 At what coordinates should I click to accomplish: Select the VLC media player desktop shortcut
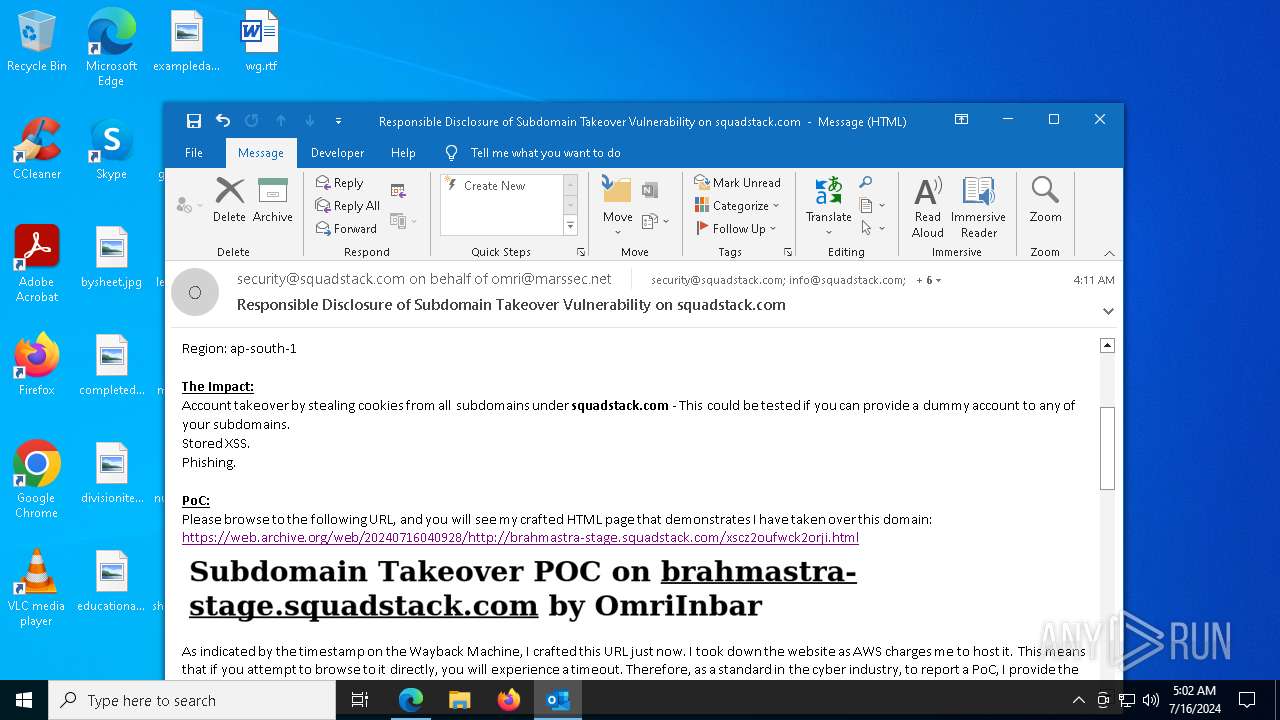click(37, 588)
